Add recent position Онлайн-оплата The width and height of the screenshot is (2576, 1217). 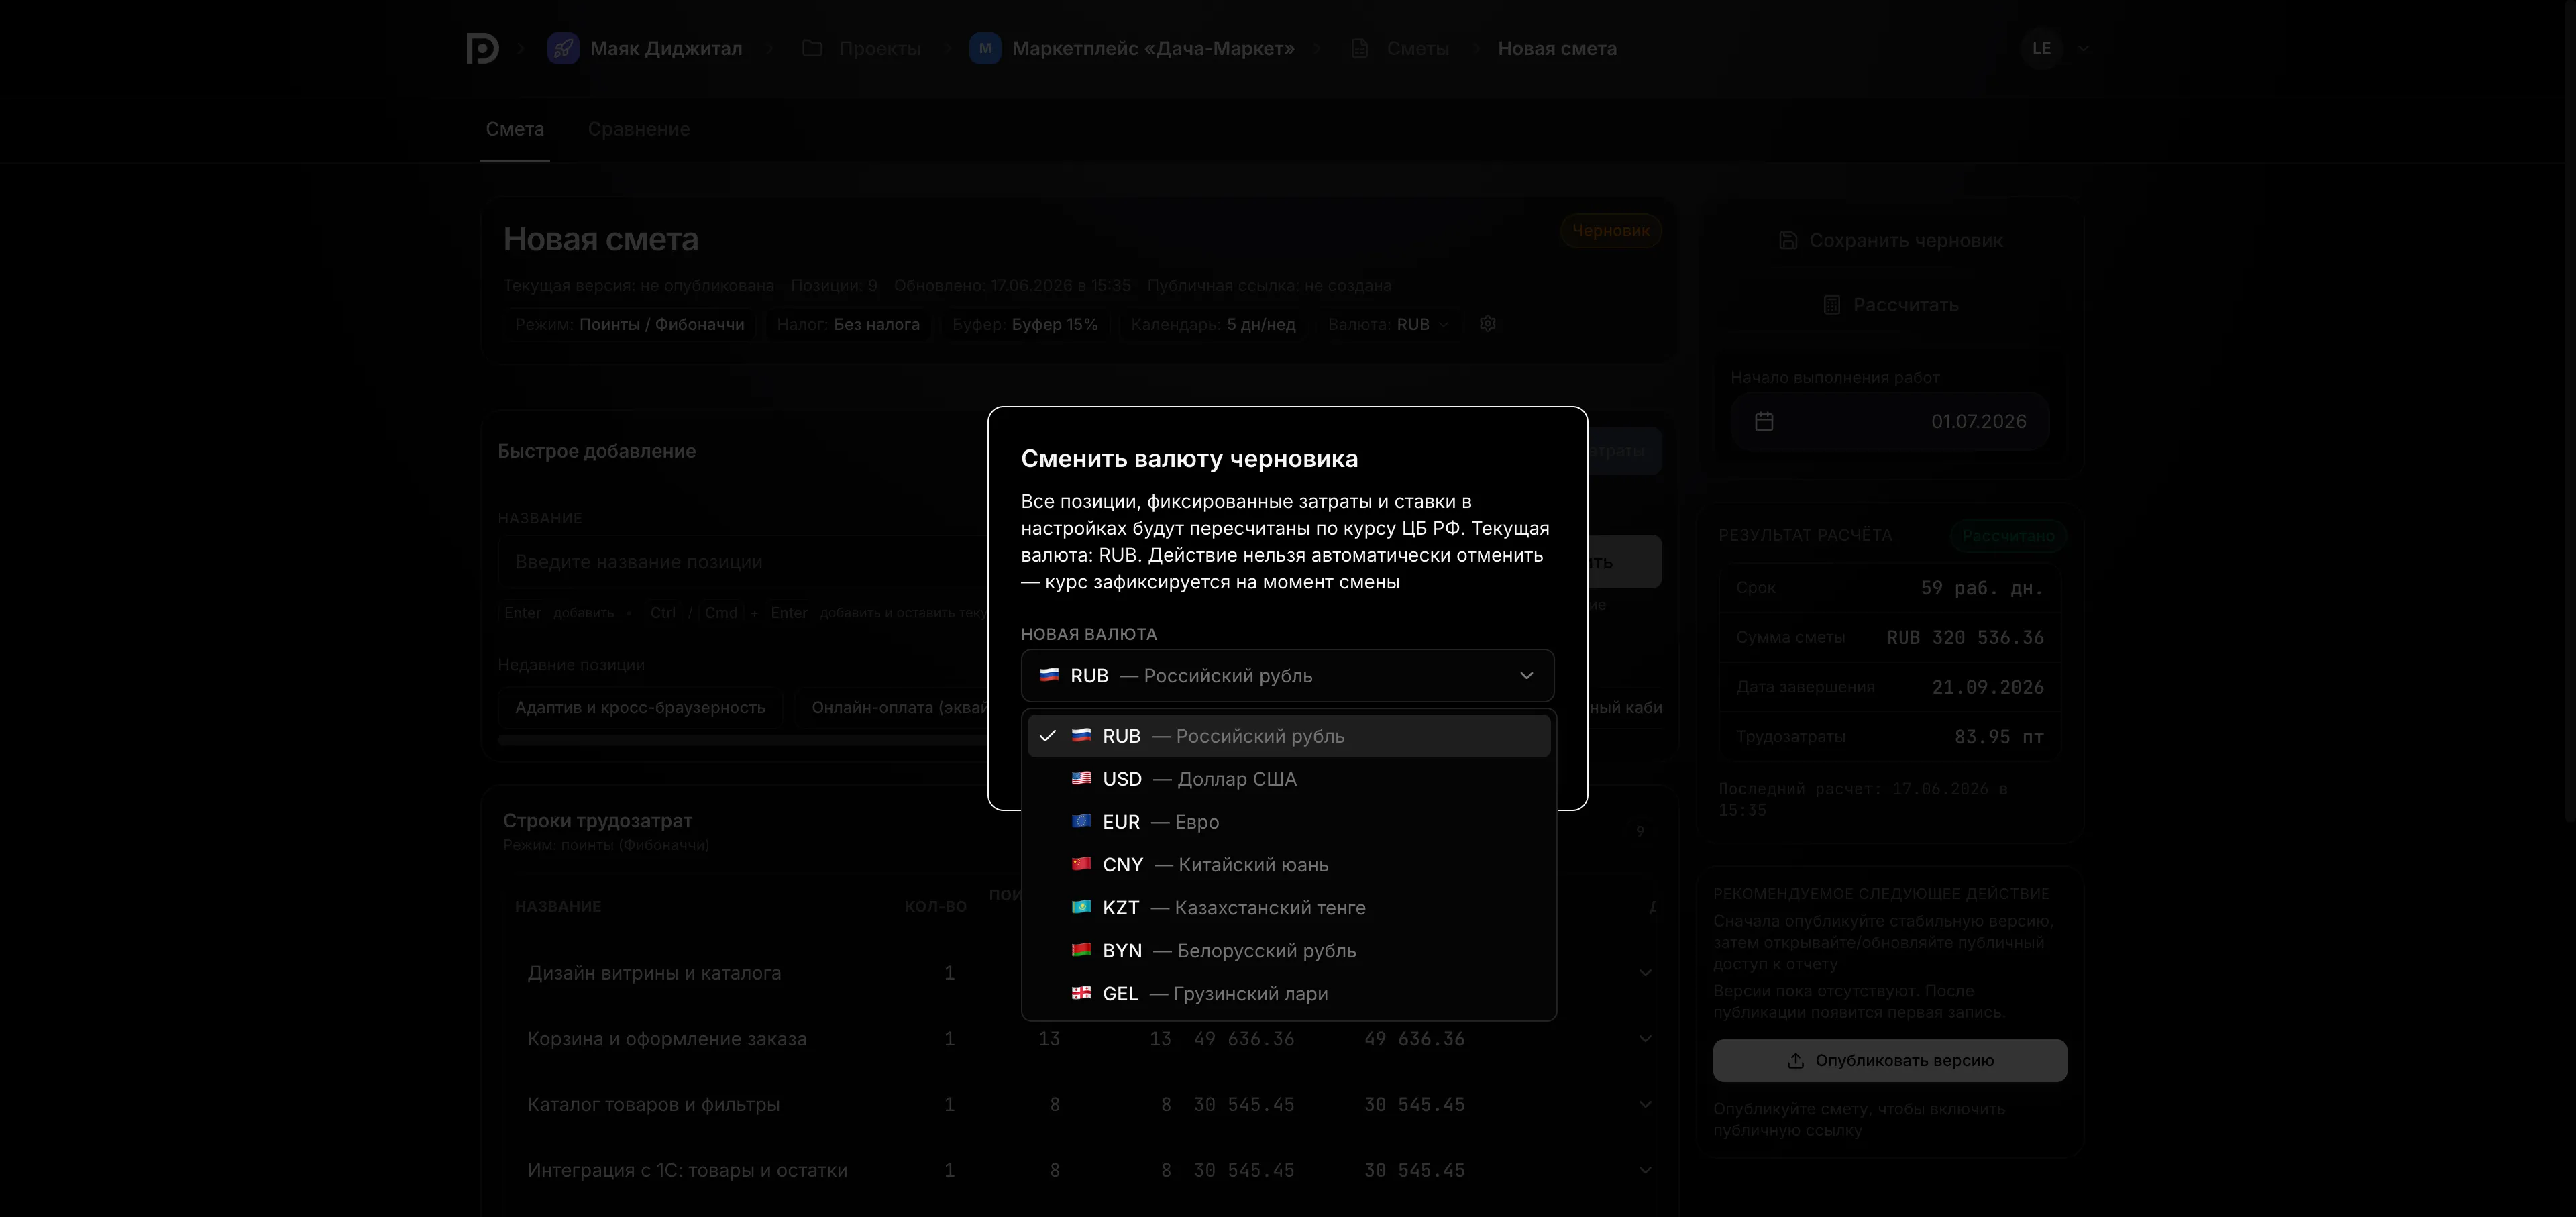893,708
